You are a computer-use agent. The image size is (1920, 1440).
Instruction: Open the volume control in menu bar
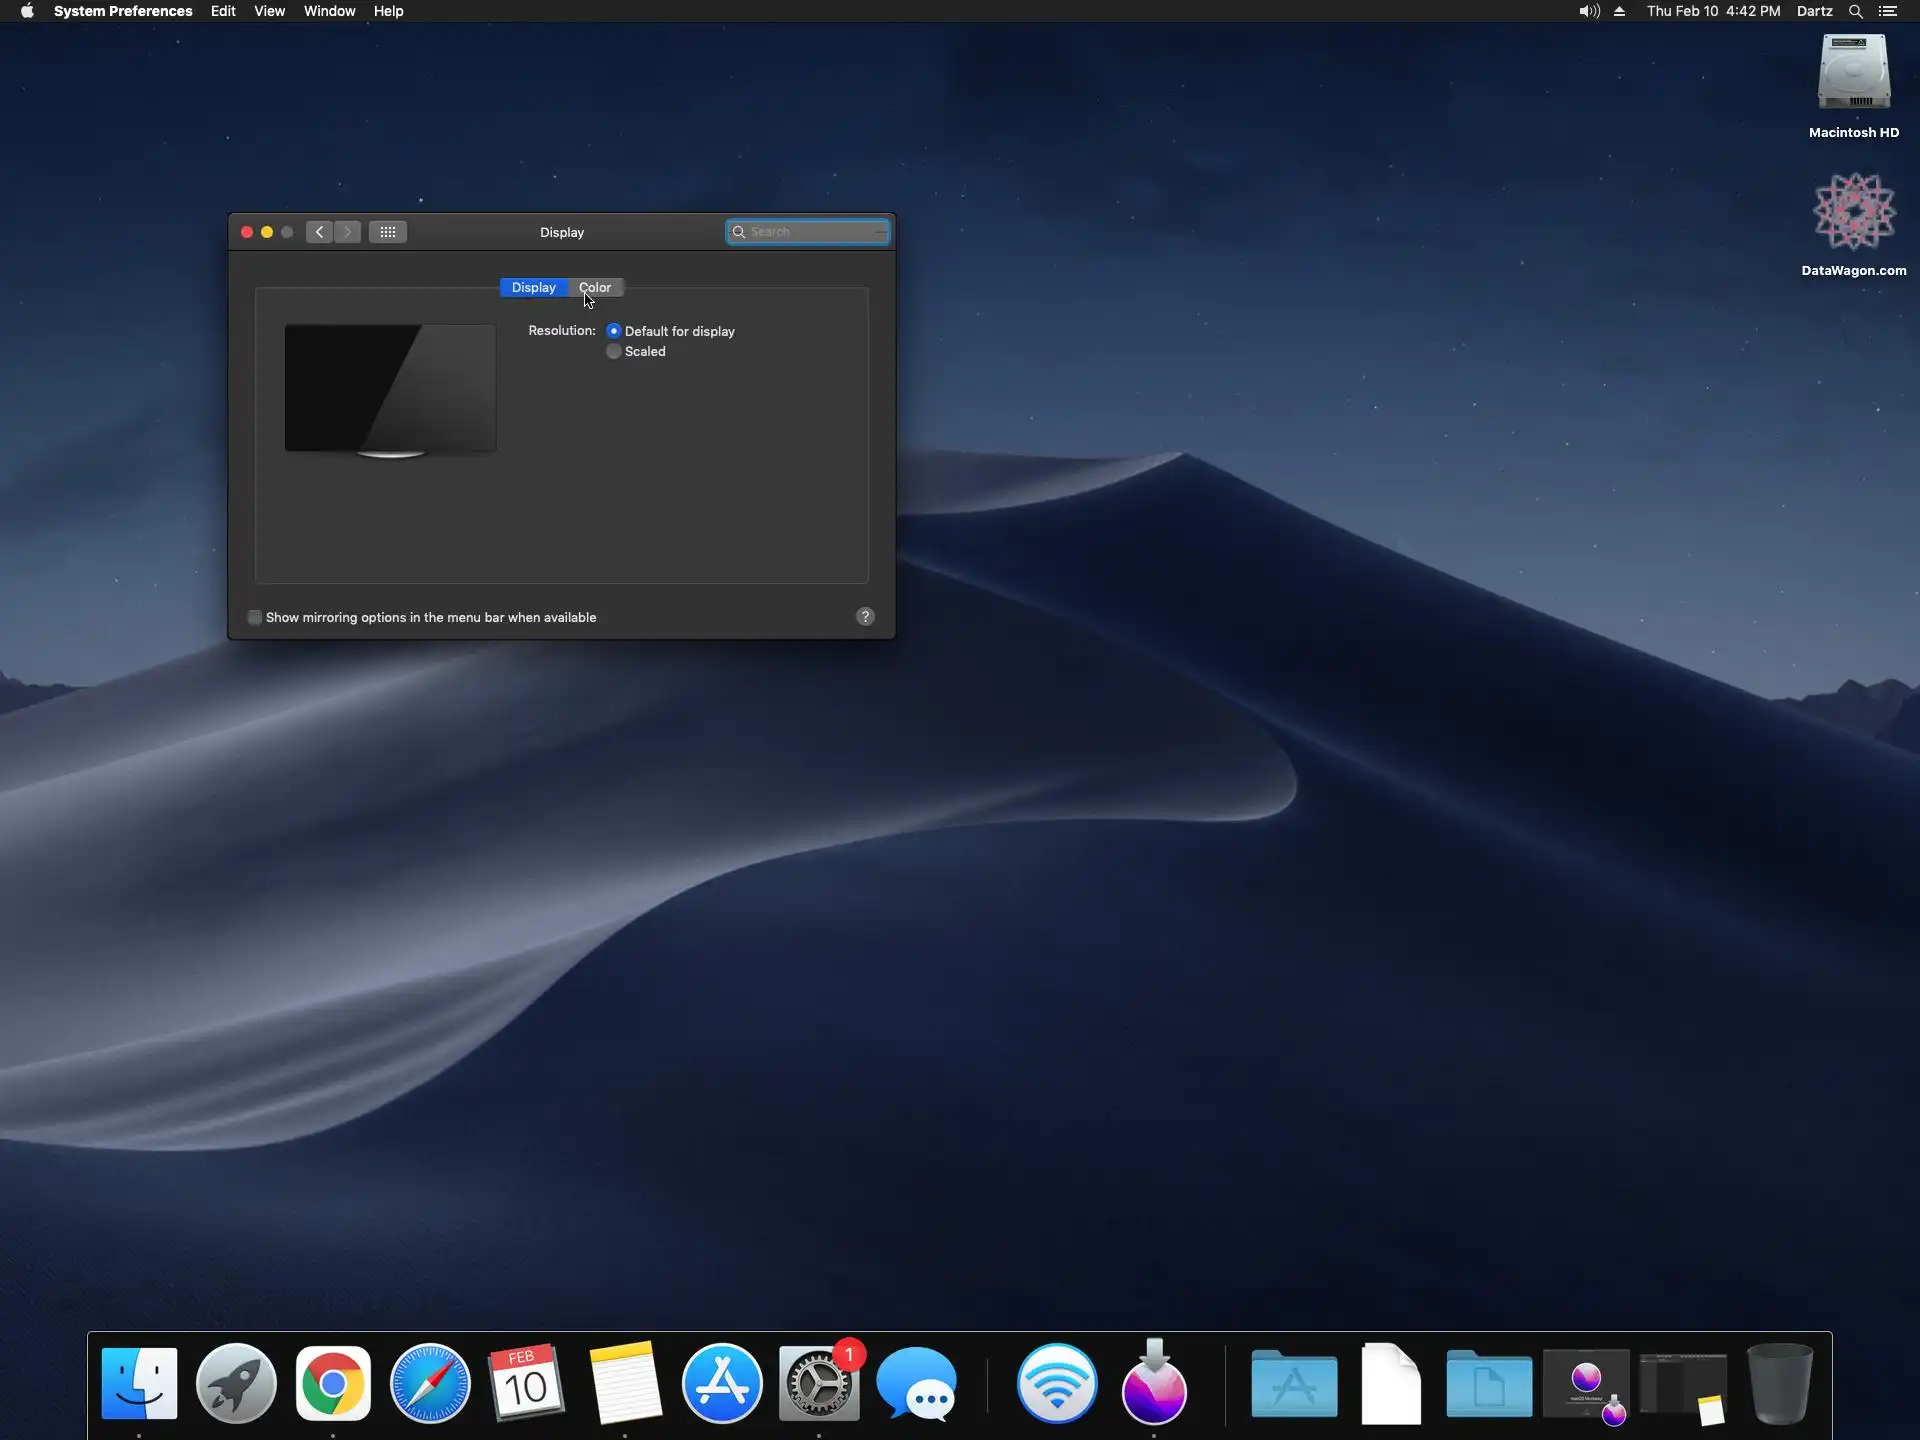1588,11
